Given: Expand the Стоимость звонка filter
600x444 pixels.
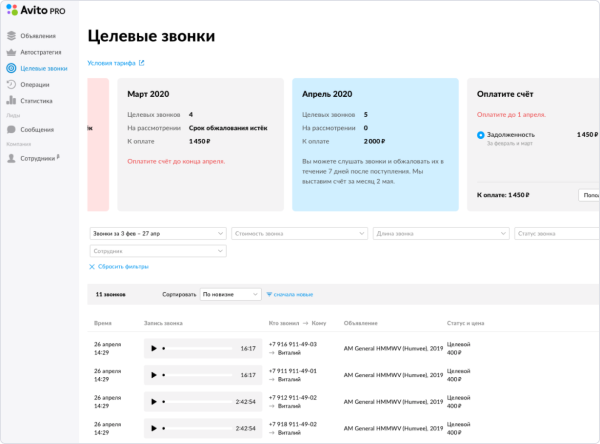Looking at the screenshot, I should 299,233.
